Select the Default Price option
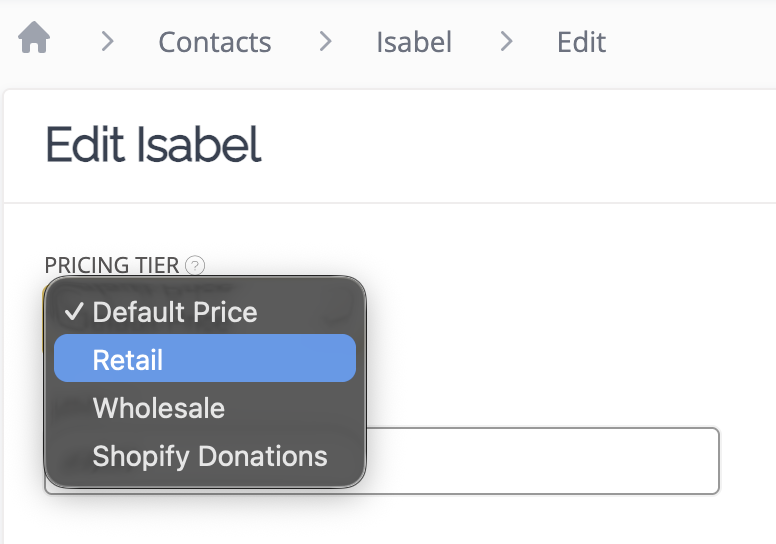 pos(175,312)
